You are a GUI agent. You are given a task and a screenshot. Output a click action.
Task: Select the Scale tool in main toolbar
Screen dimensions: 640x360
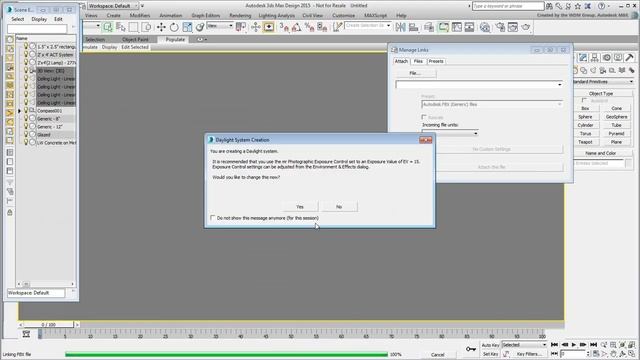187,27
